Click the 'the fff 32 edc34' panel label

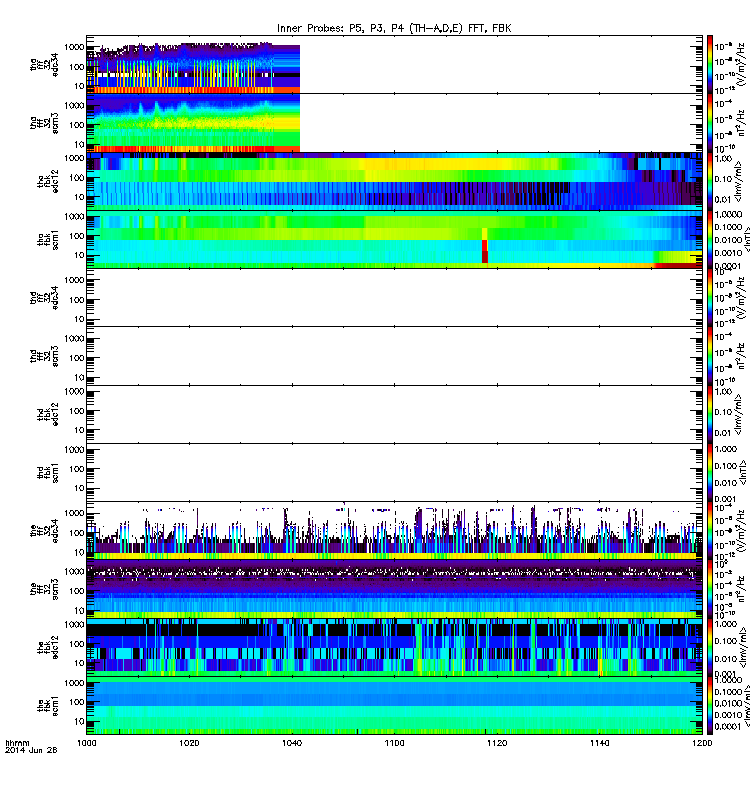click(x=44, y=531)
